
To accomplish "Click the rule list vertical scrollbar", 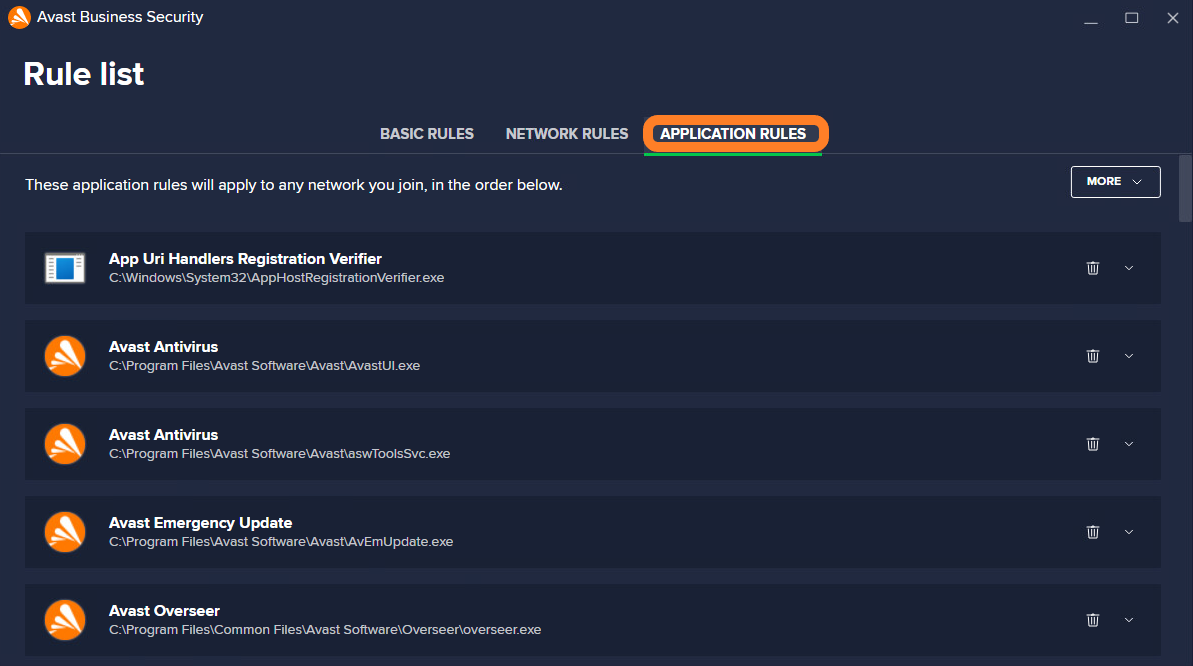I will click(1185, 188).
